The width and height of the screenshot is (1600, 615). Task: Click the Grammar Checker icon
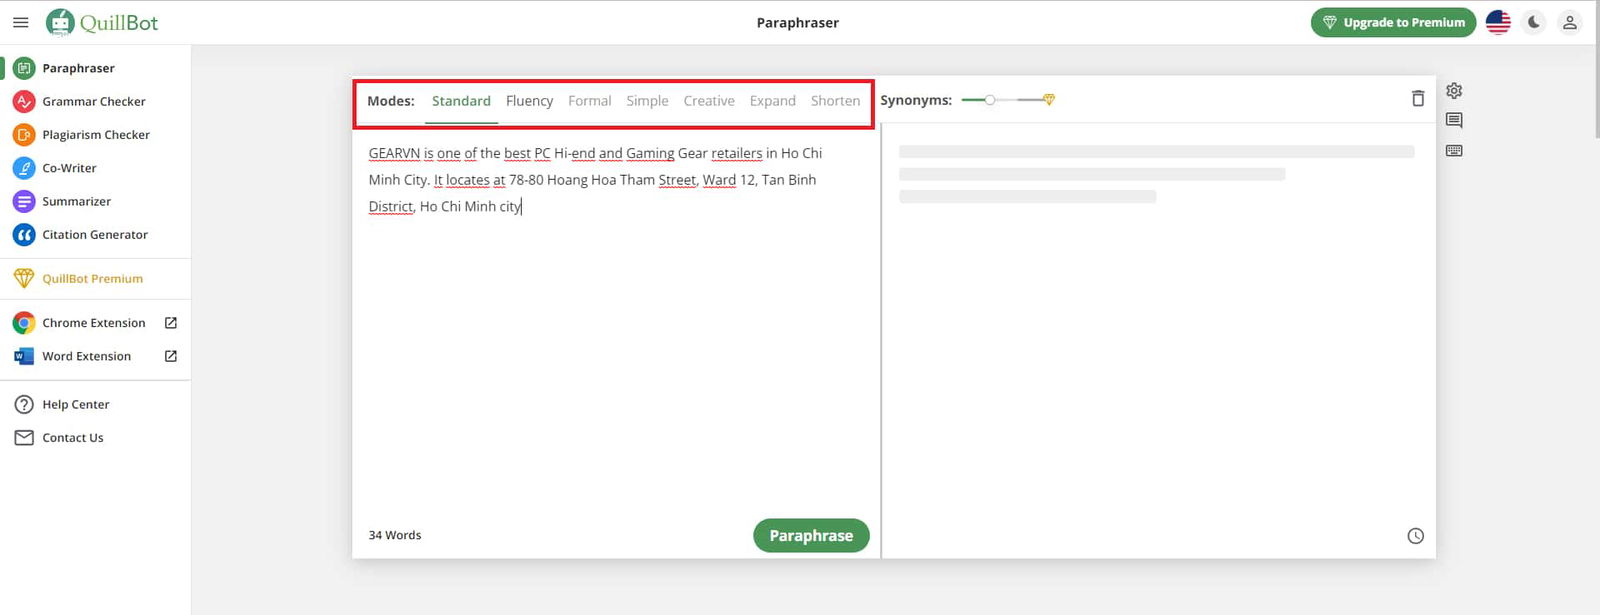[x=24, y=101]
